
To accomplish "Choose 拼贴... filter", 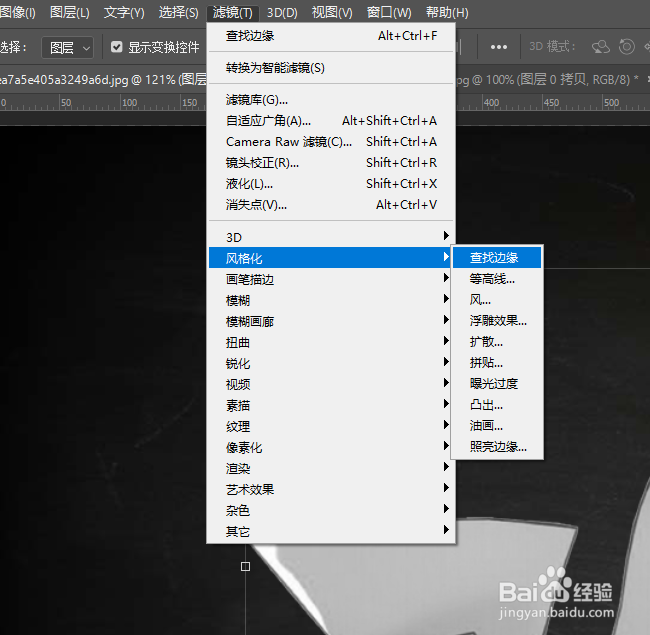I will [x=497, y=363].
